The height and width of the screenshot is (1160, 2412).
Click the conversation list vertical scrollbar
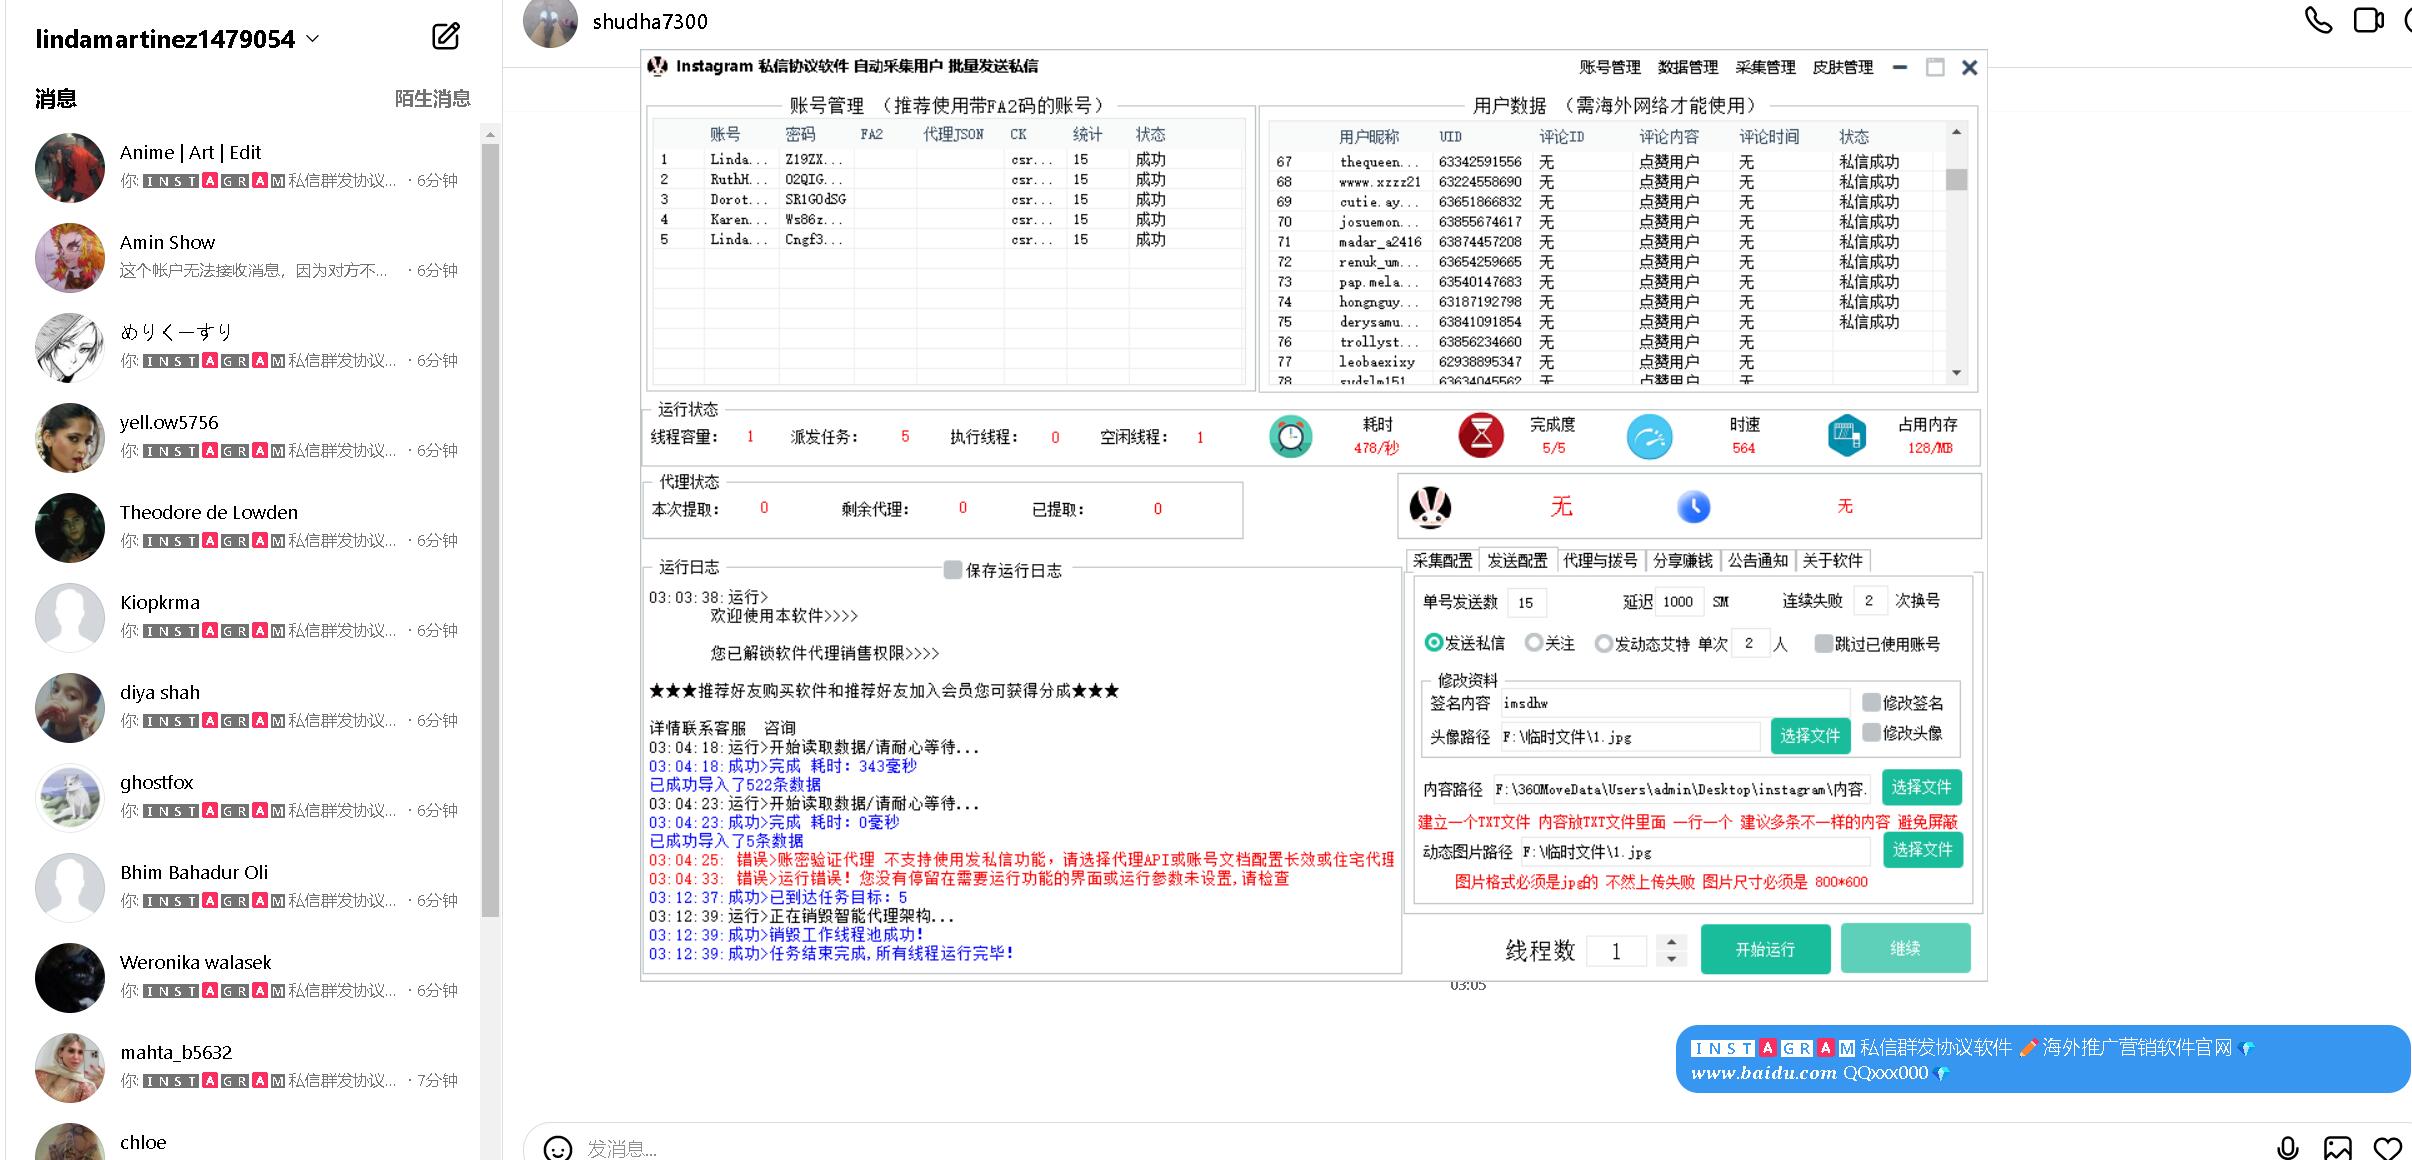(x=490, y=530)
